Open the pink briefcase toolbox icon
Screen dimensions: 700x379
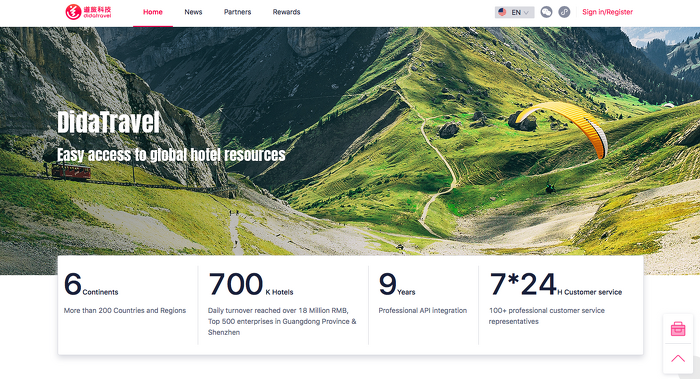coord(678,329)
